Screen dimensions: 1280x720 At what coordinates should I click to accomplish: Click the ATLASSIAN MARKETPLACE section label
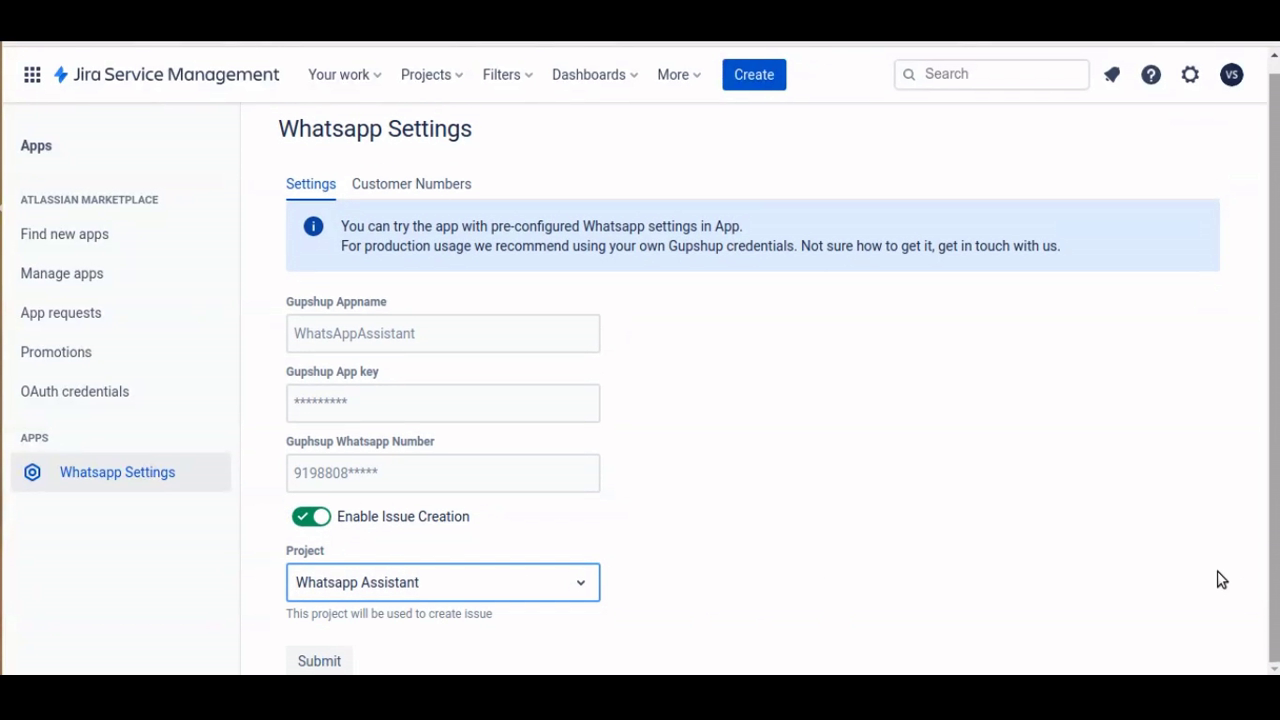pyautogui.click(x=89, y=200)
